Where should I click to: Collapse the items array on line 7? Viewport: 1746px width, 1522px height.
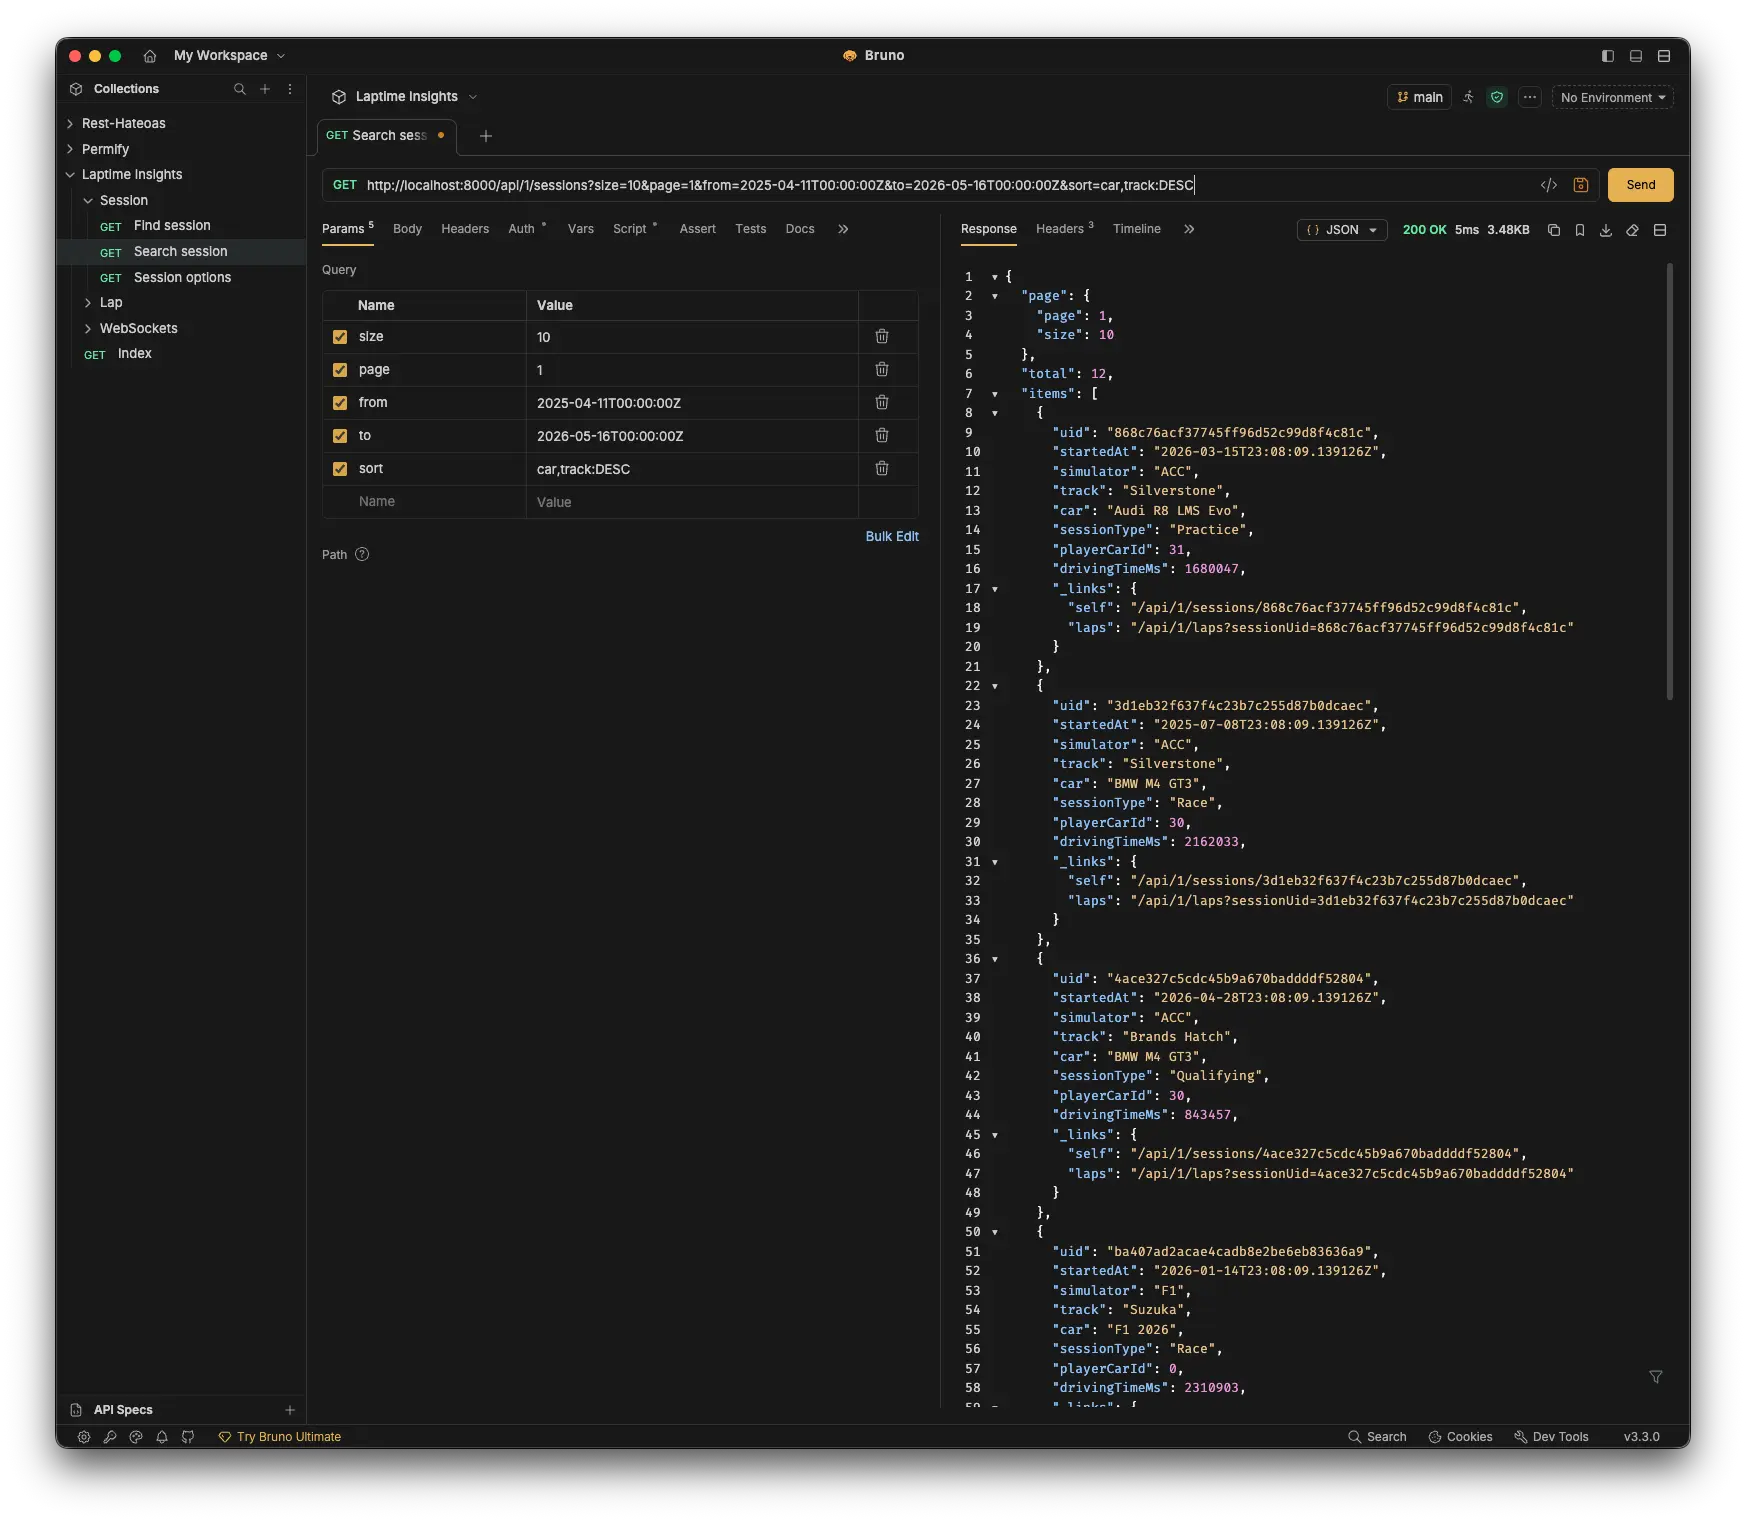click(x=995, y=394)
